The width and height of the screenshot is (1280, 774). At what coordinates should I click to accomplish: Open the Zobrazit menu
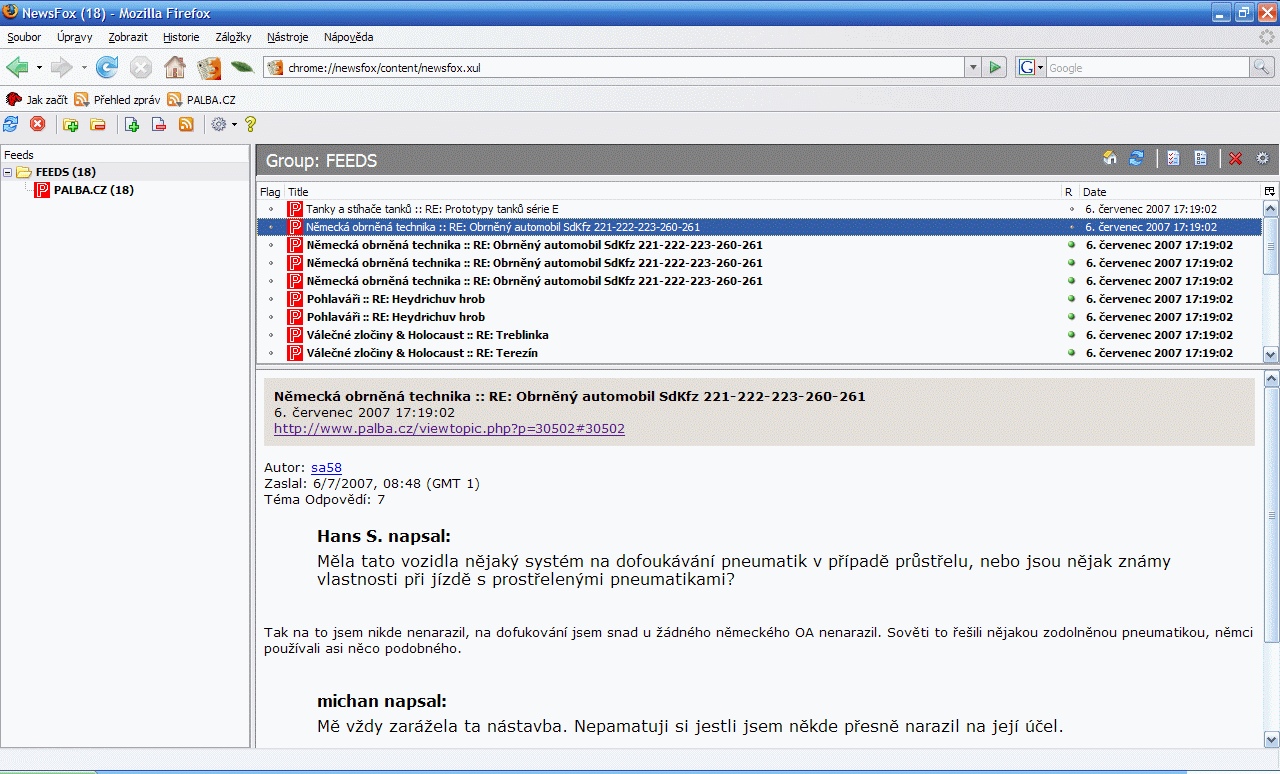click(128, 37)
